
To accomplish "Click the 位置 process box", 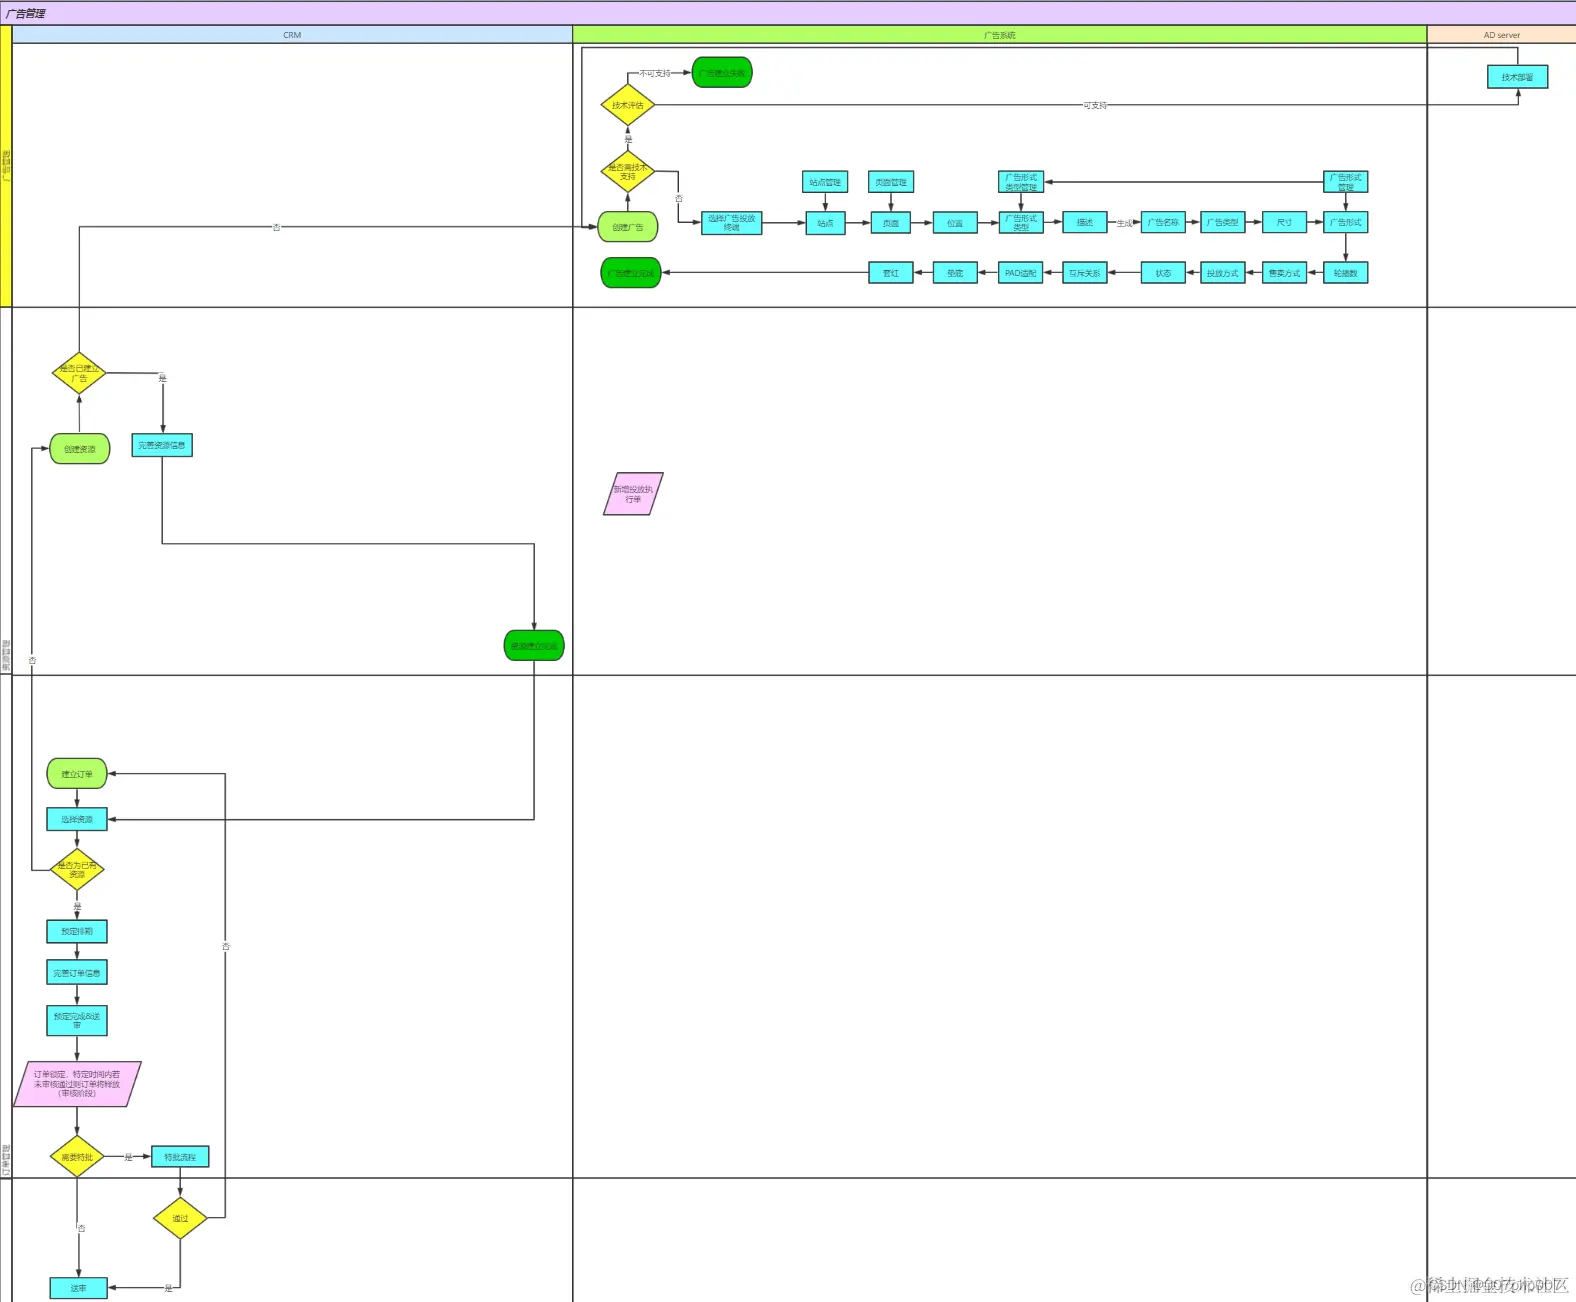I will tap(955, 223).
